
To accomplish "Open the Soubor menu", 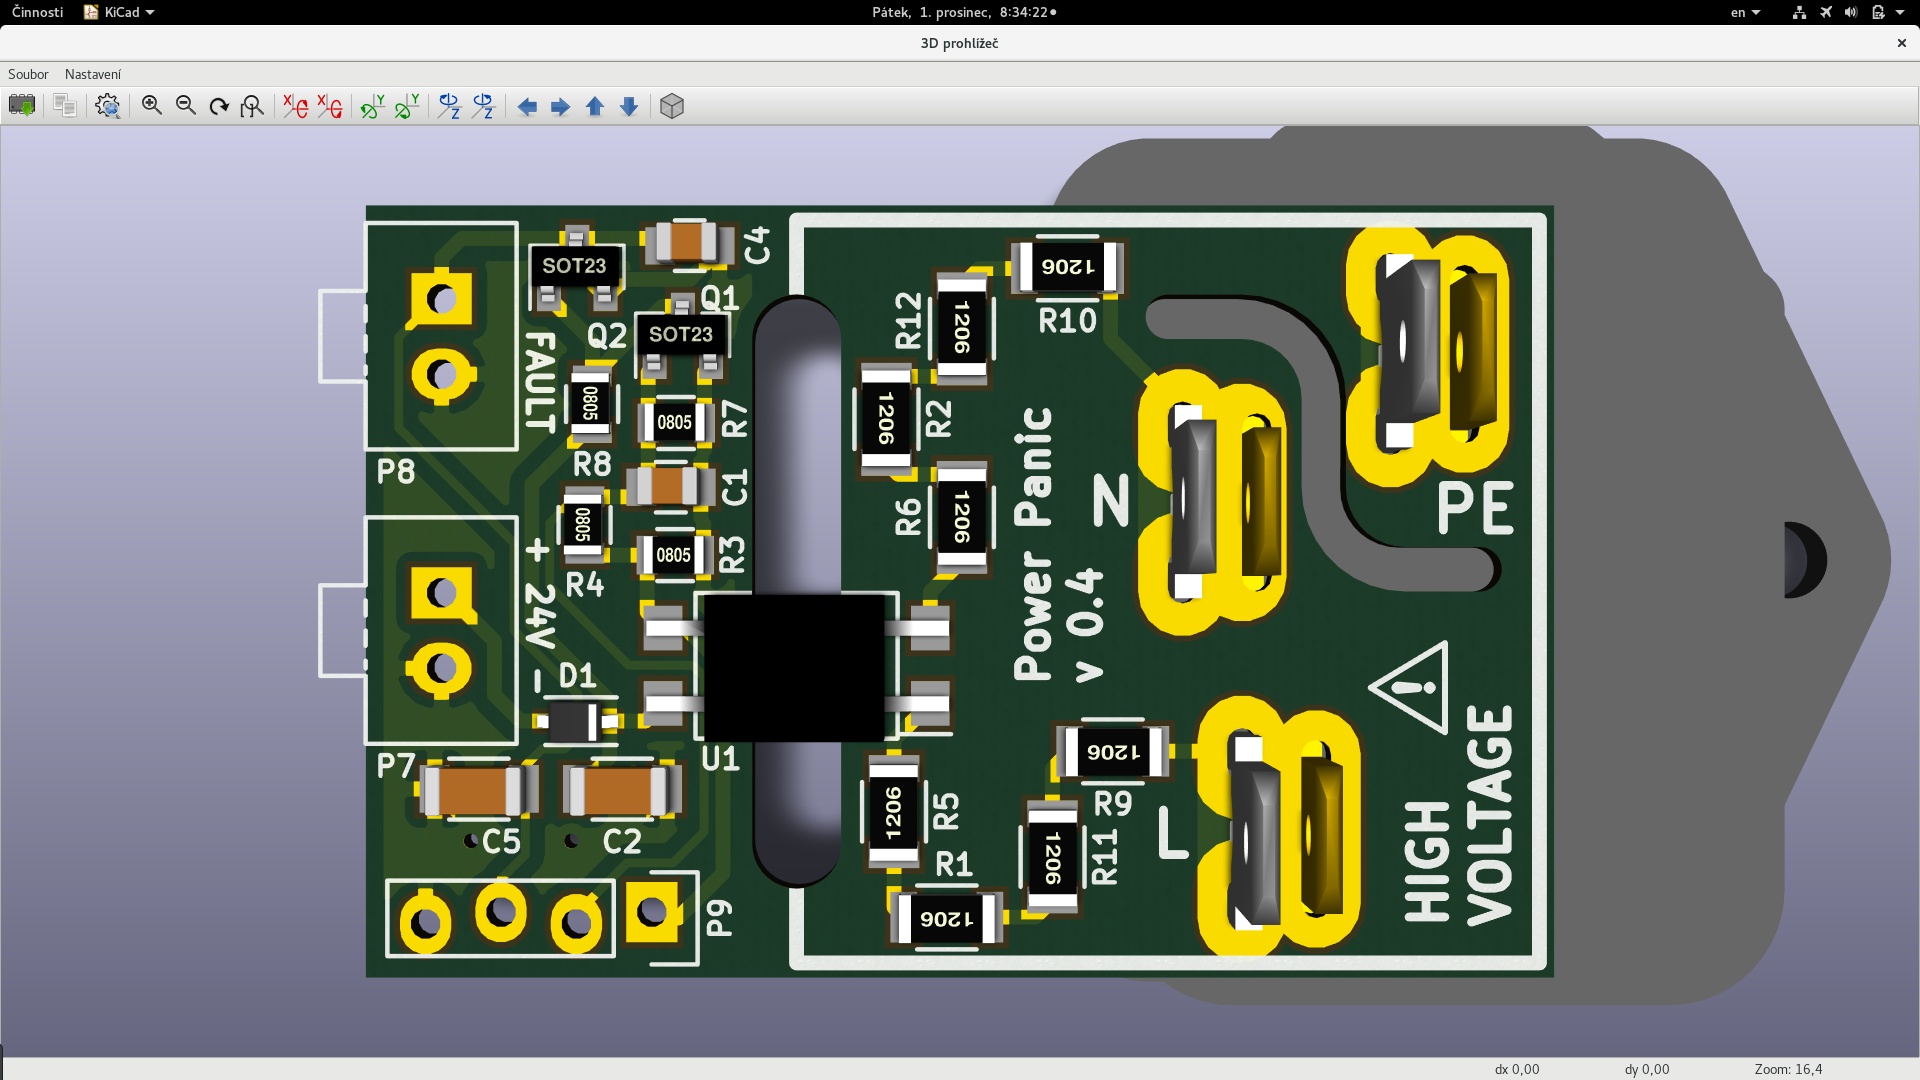I will pos(28,74).
